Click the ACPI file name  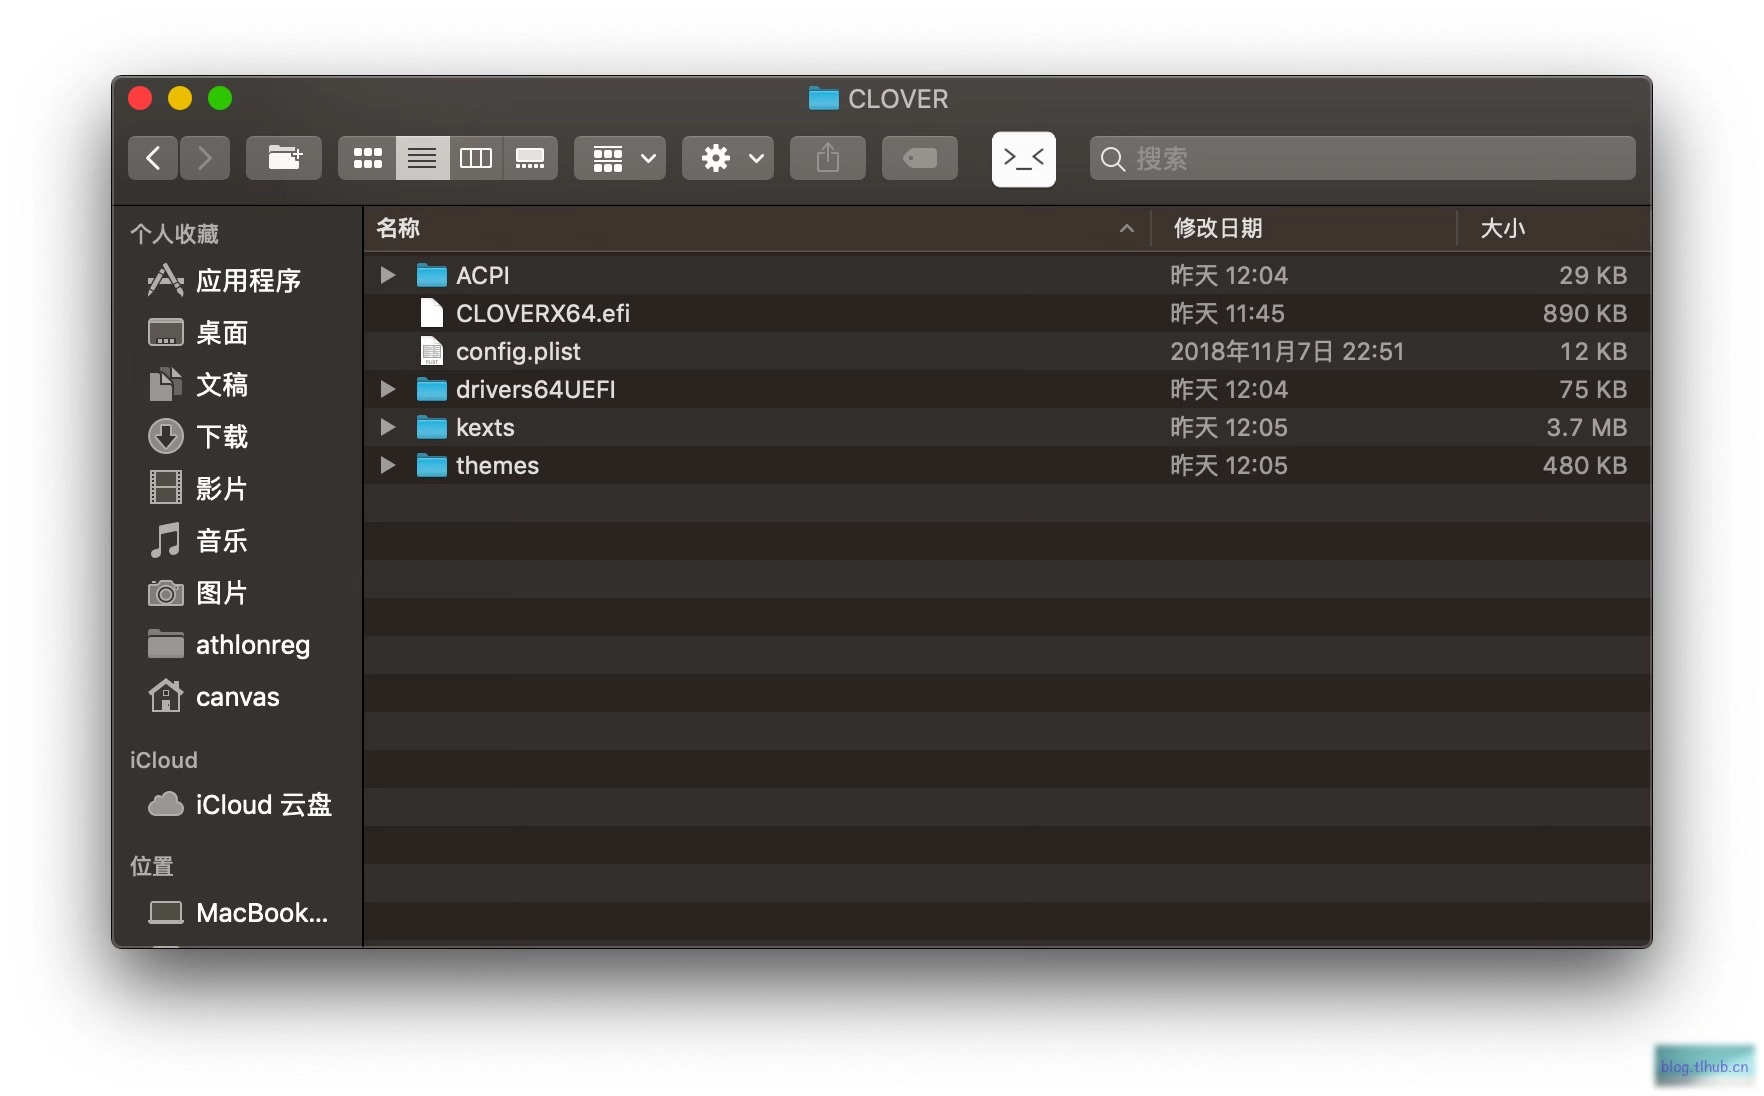tap(483, 275)
